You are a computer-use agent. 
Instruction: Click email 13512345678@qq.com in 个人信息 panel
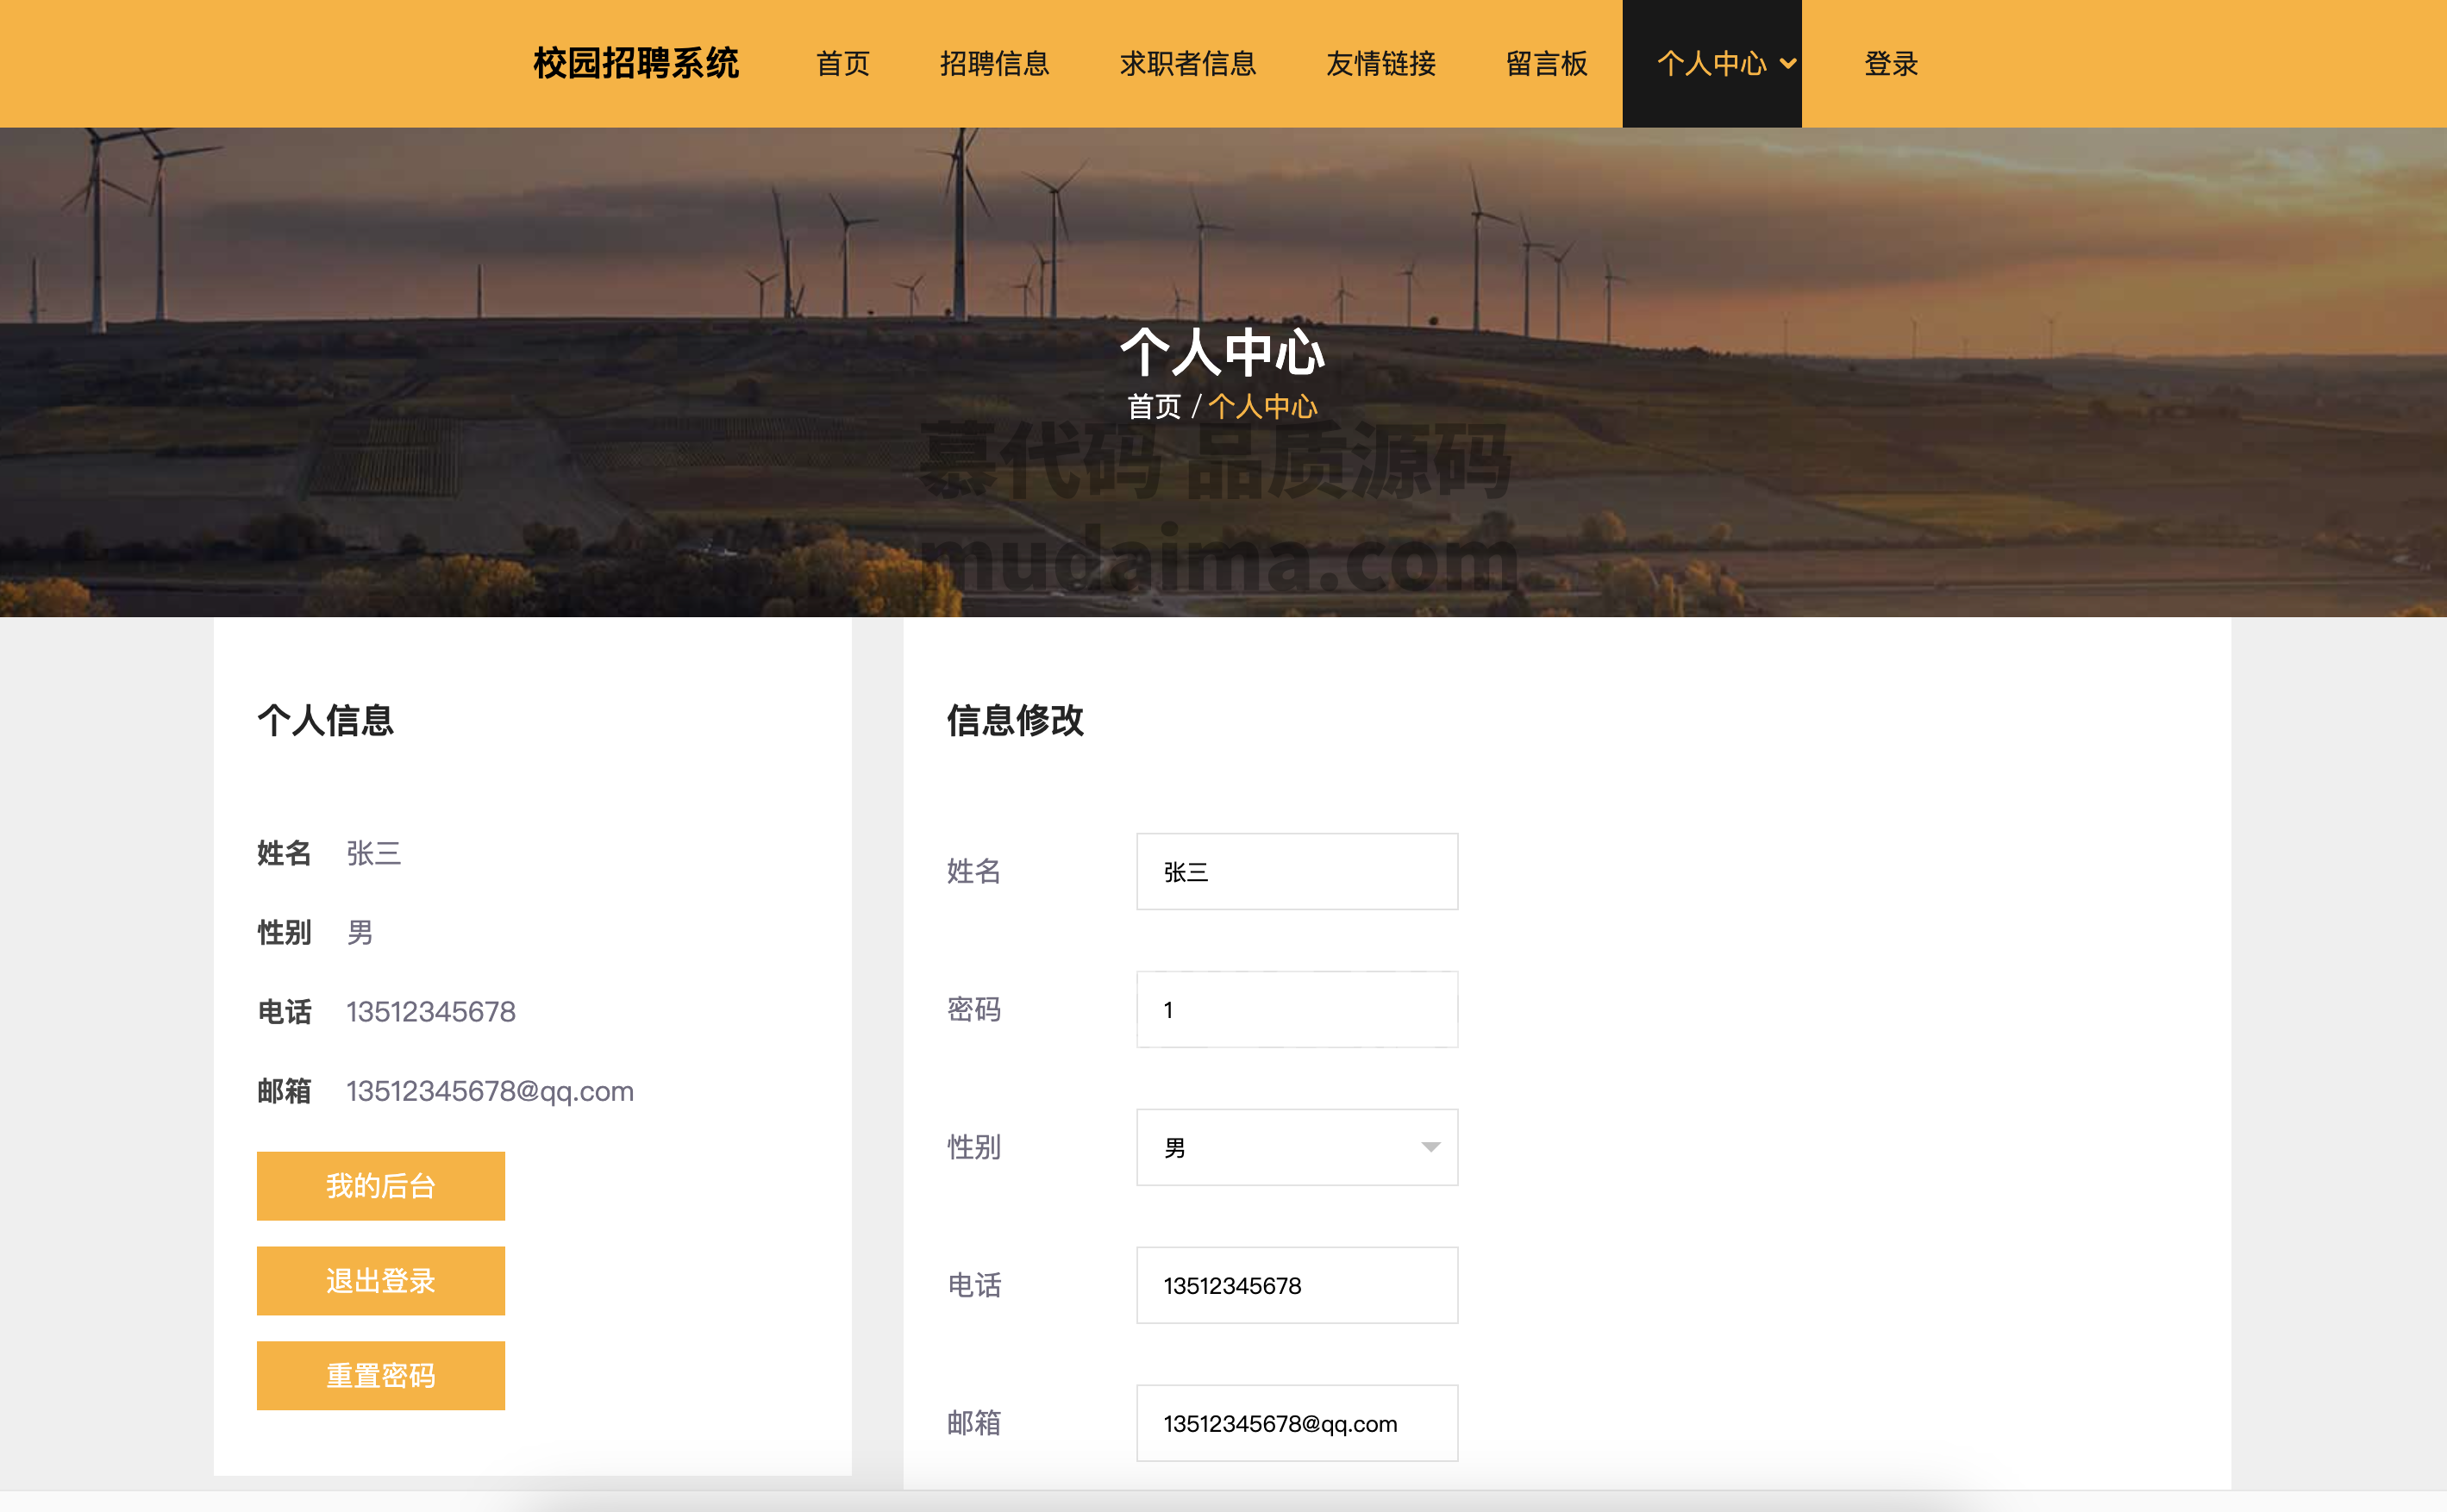click(490, 1091)
